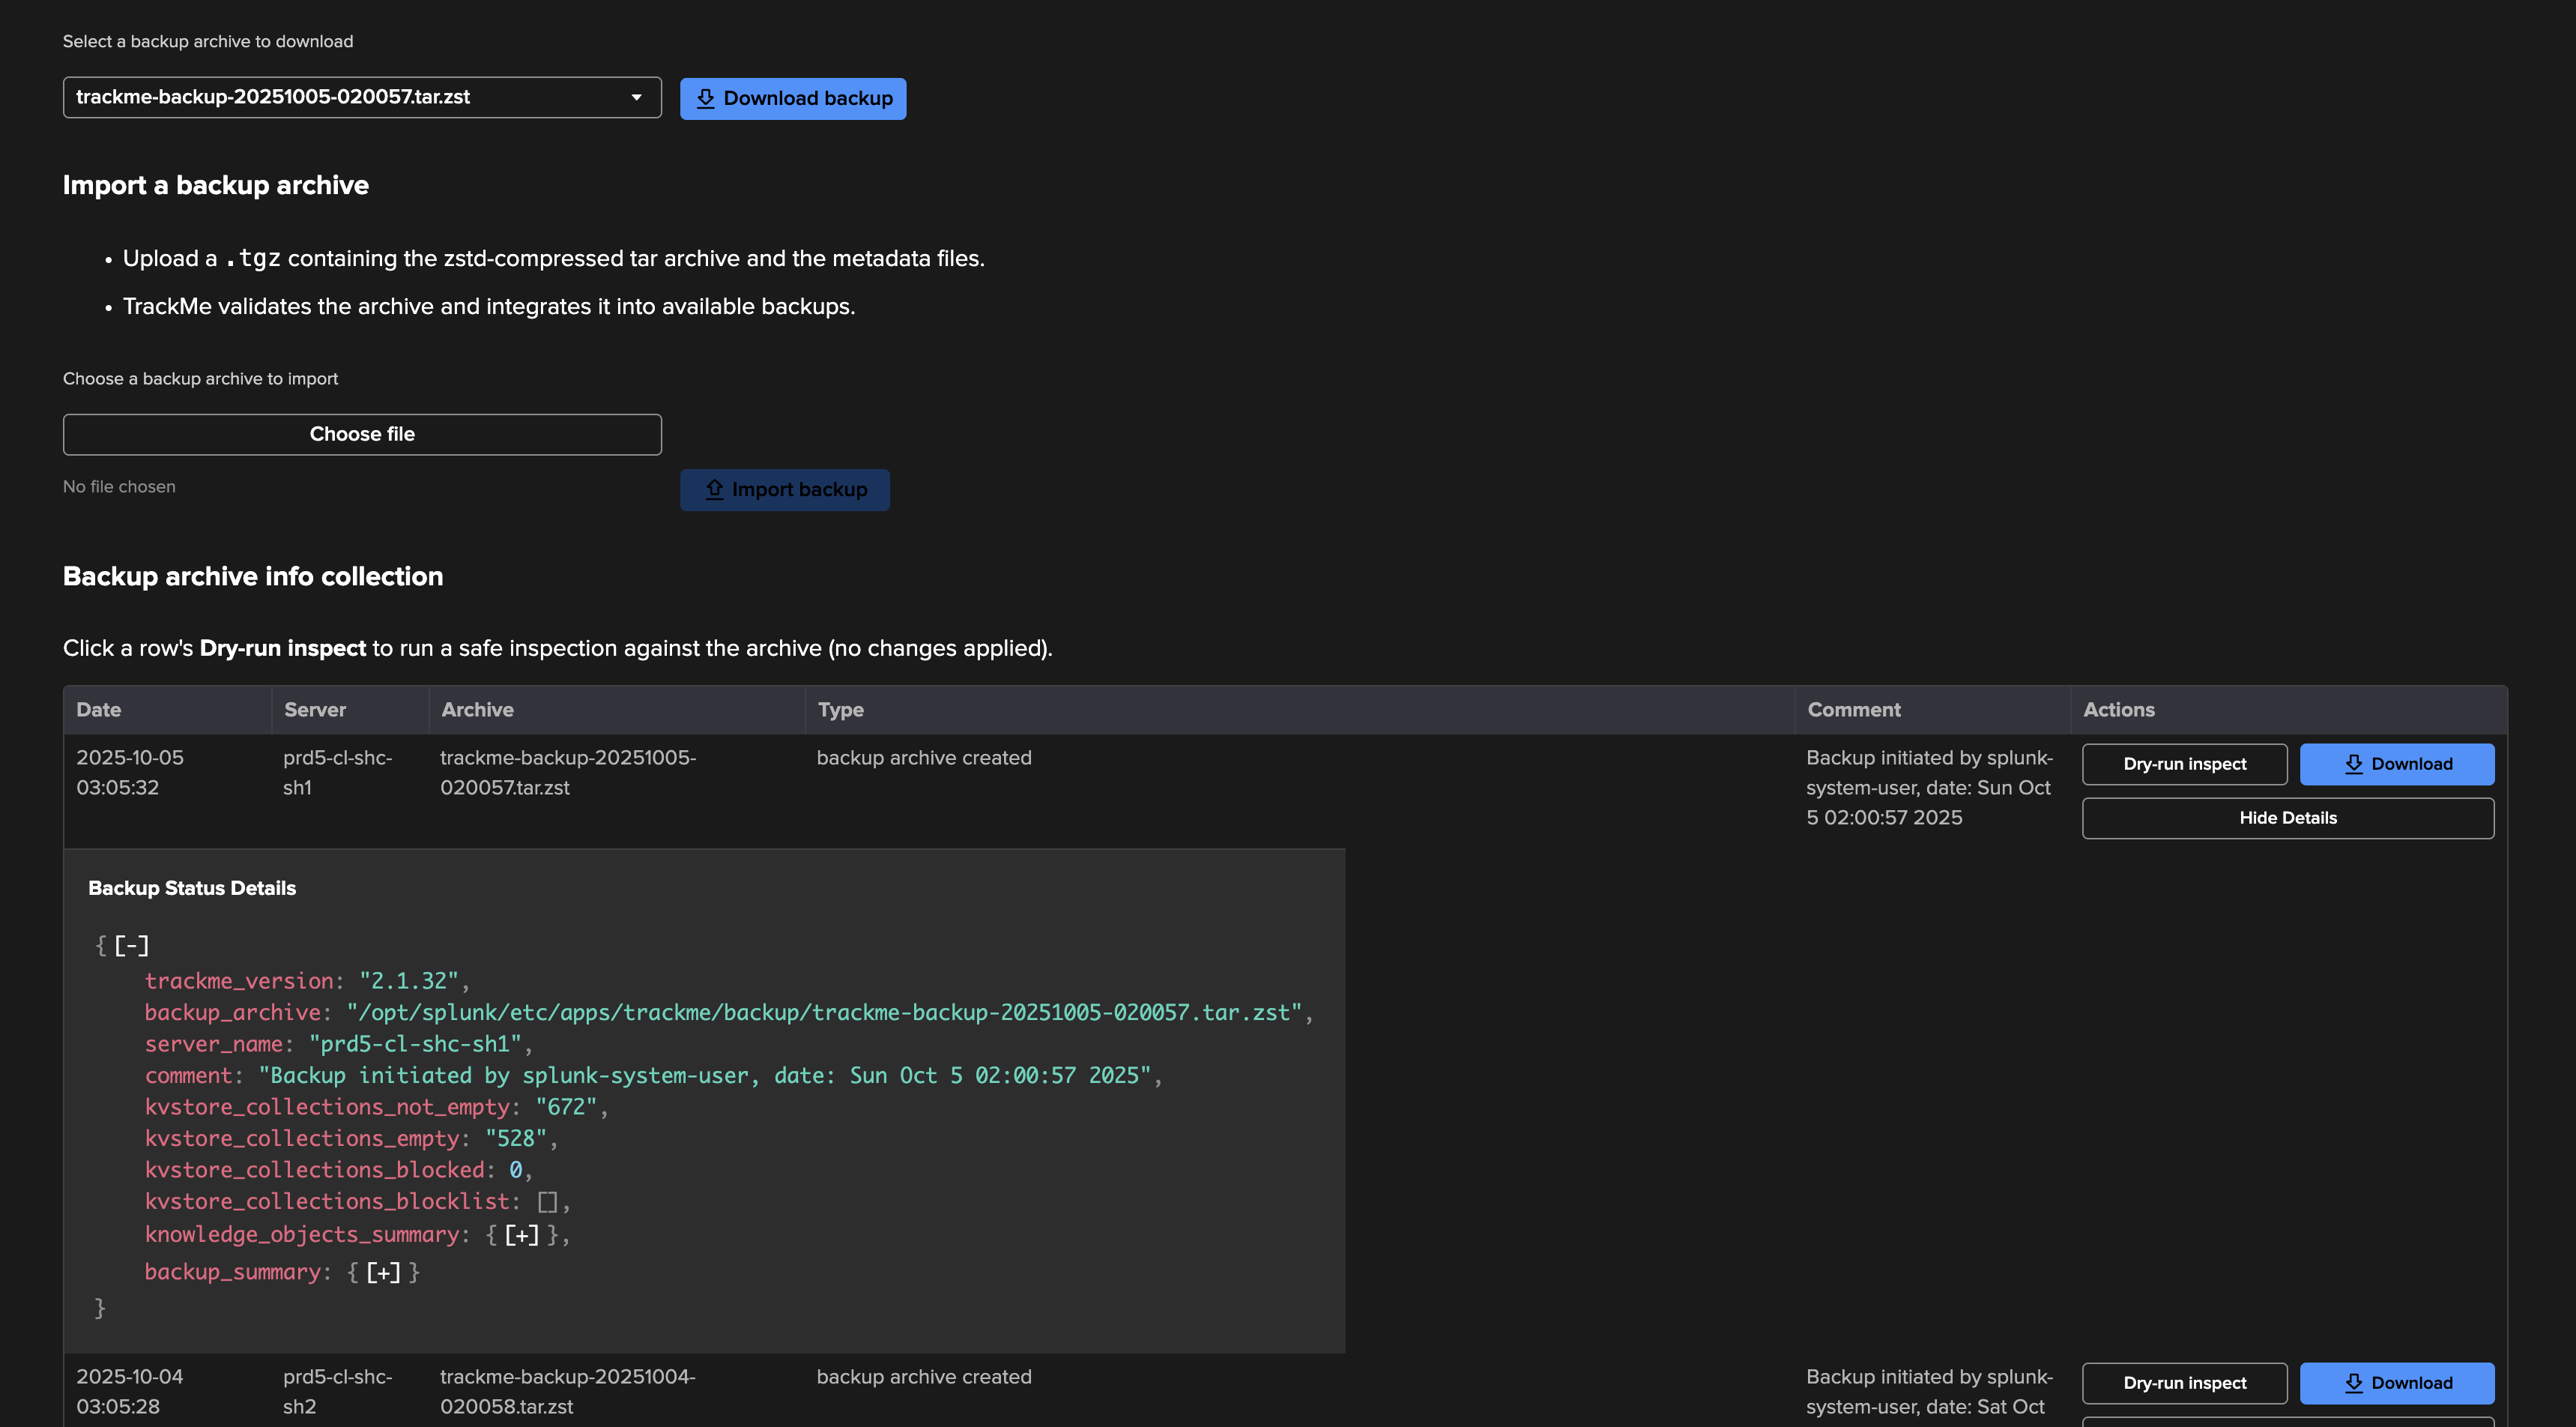
Task: Click Download for the 20251005 archive row
Action: 2396,764
